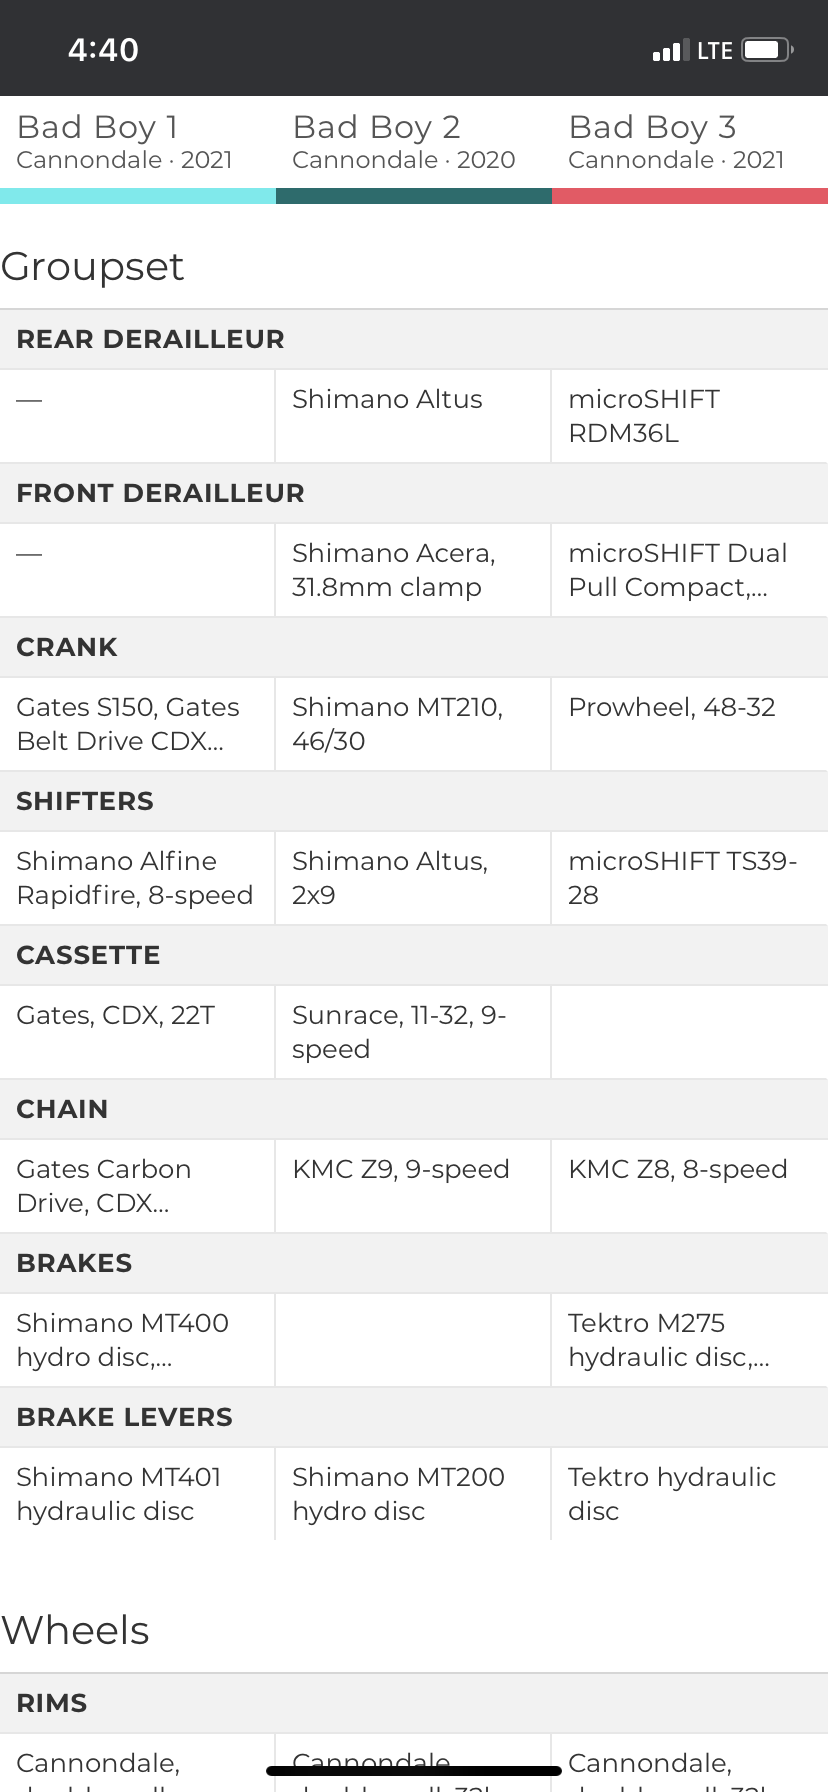Tap the Sunrace 11-32 cassette cell
The height and width of the screenshot is (1792, 828).
[x=413, y=1032]
